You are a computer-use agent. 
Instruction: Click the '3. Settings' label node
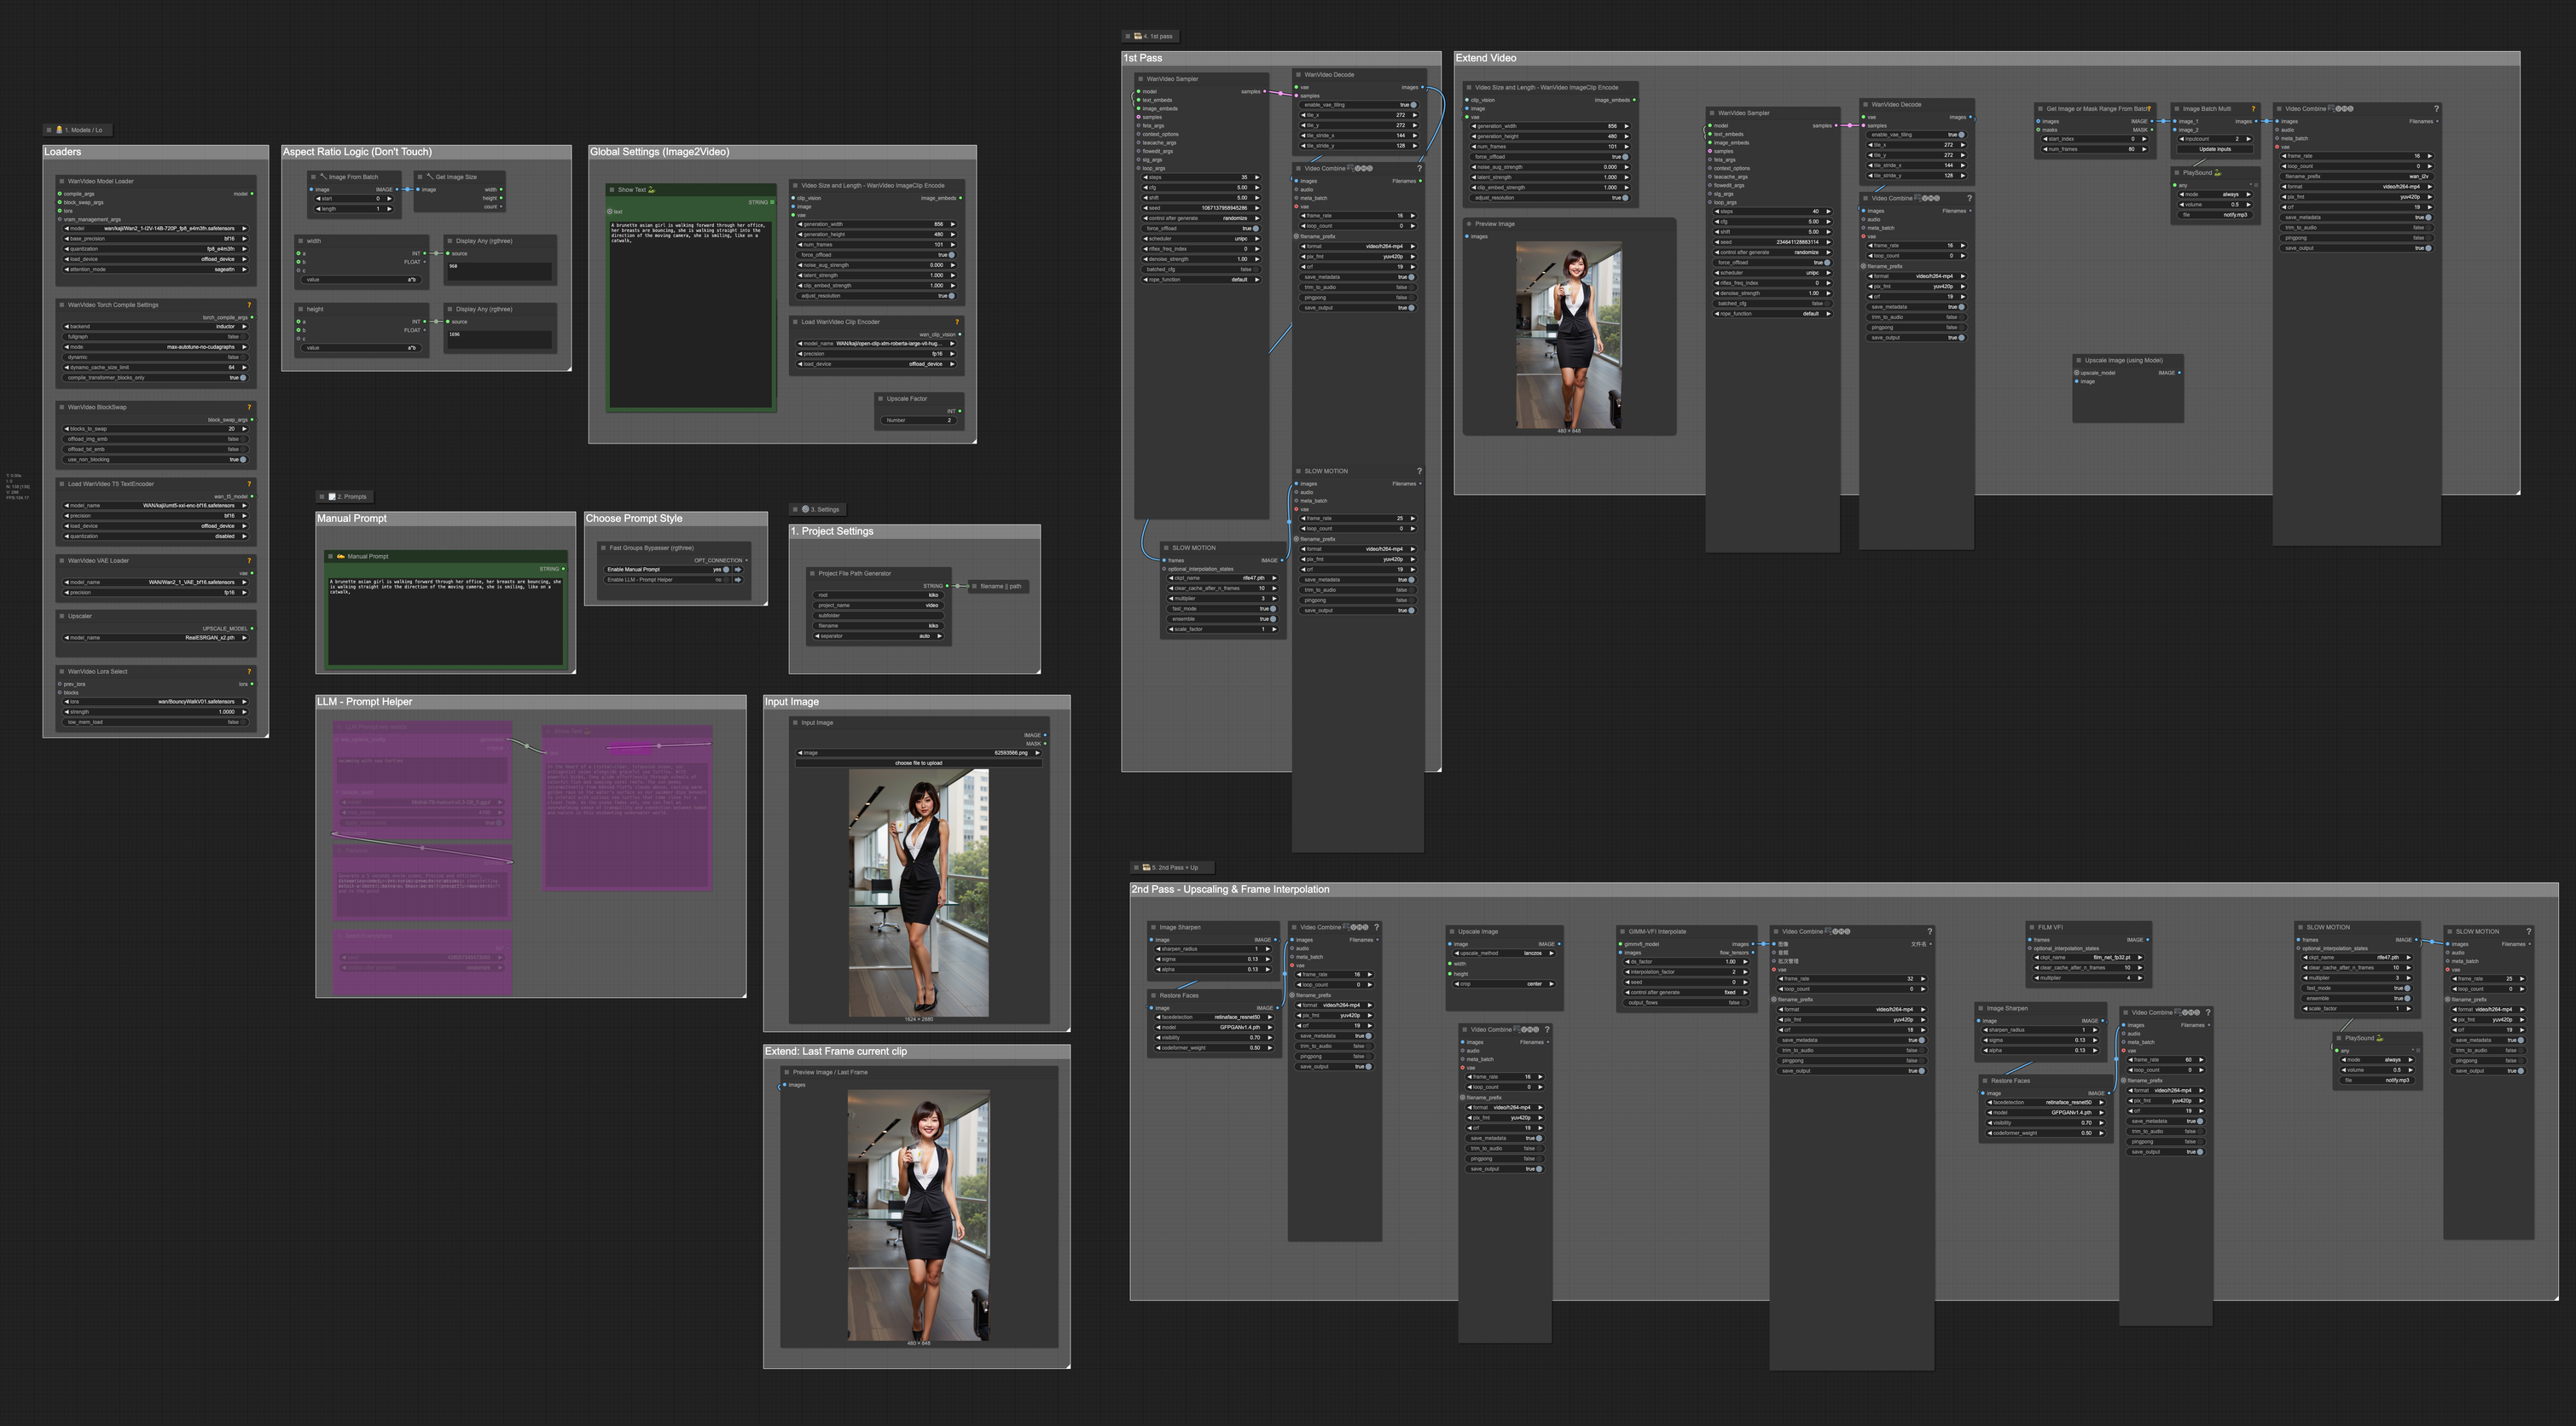click(x=821, y=509)
